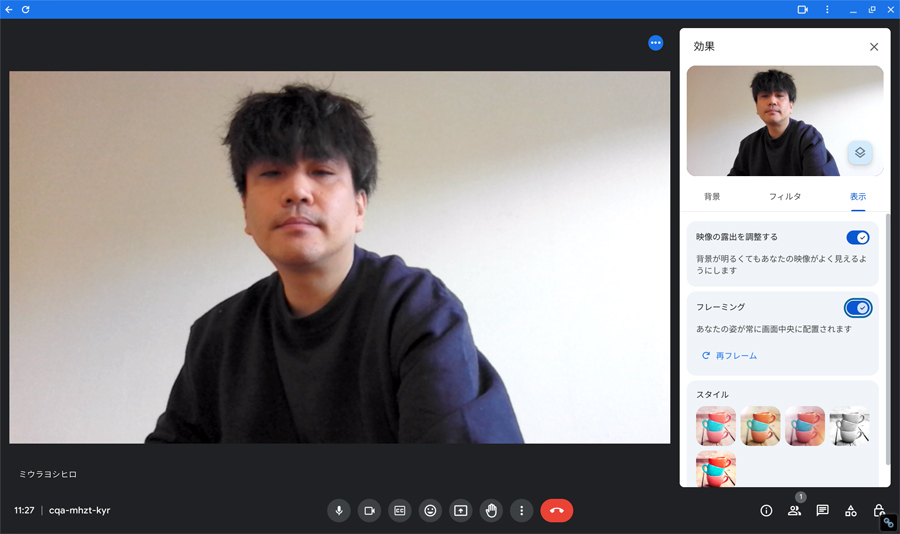Select the 表示 tab
The image size is (900, 534).
click(858, 196)
